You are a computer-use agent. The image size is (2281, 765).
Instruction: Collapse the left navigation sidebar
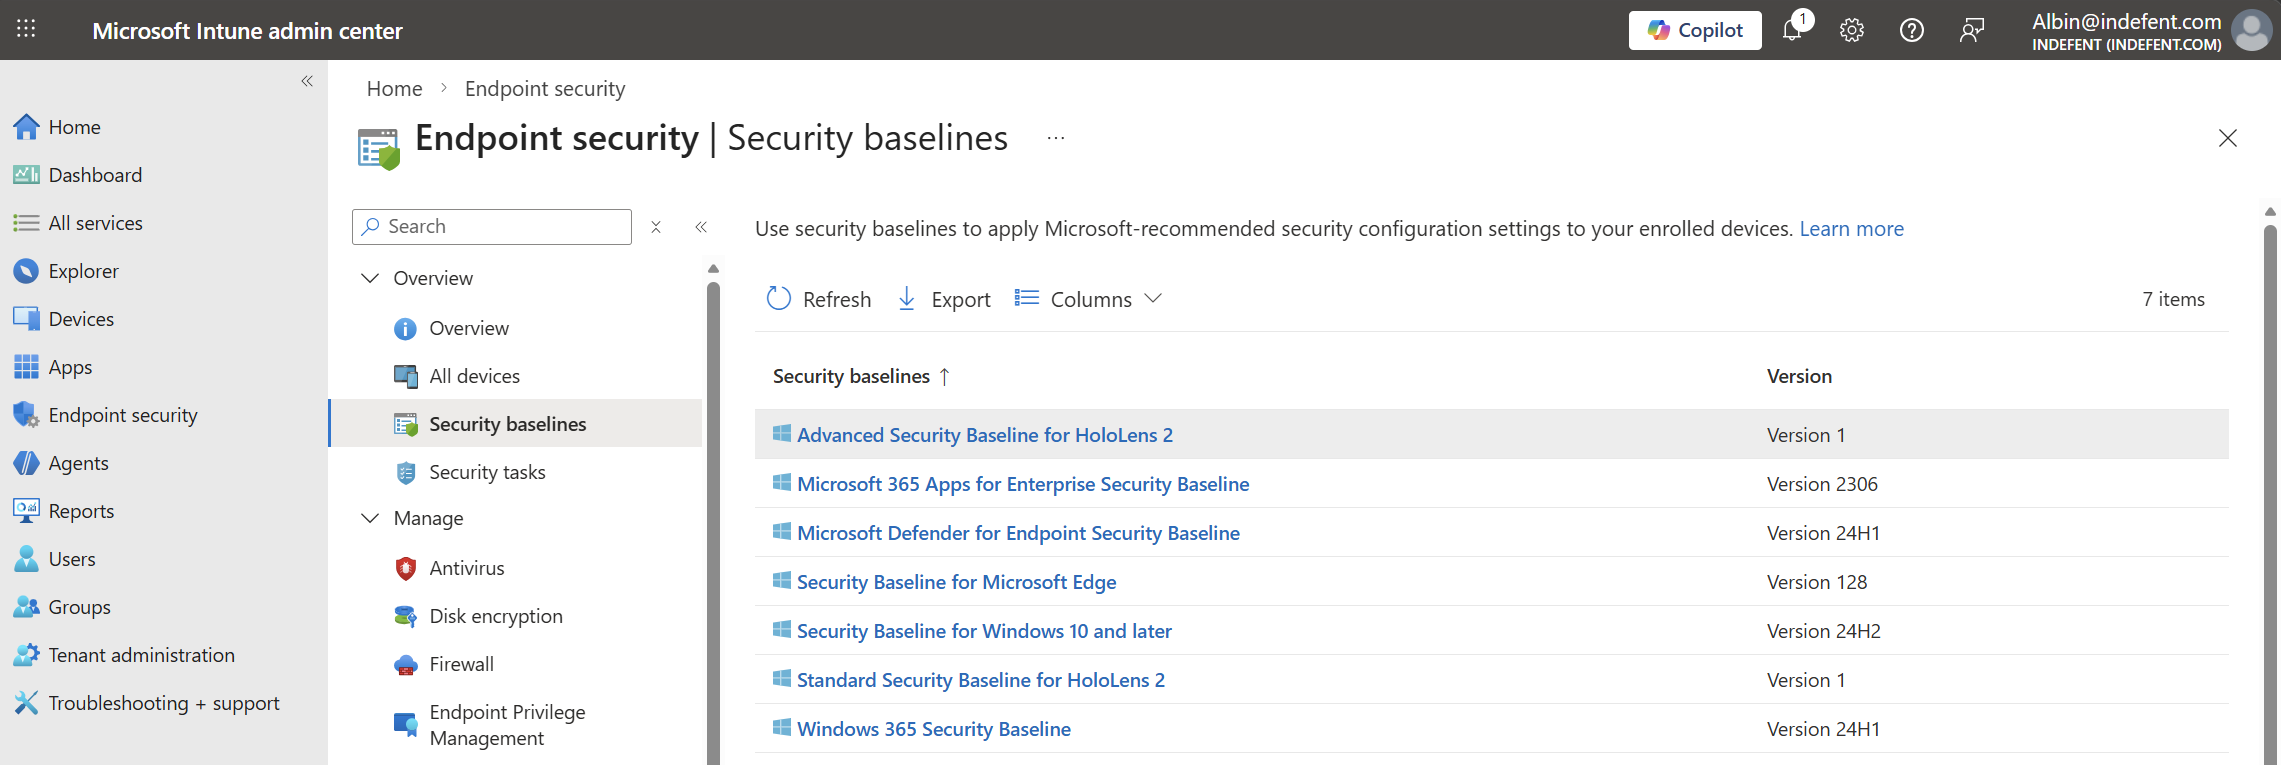click(307, 81)
